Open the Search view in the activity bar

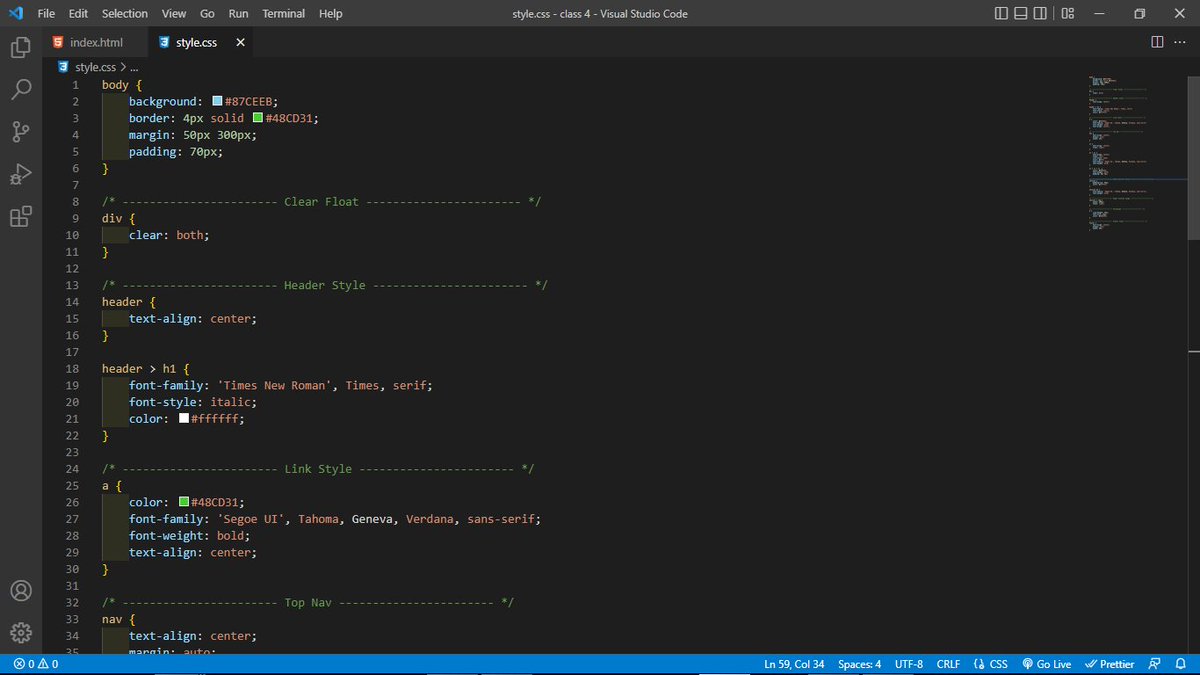pos(21,89)
